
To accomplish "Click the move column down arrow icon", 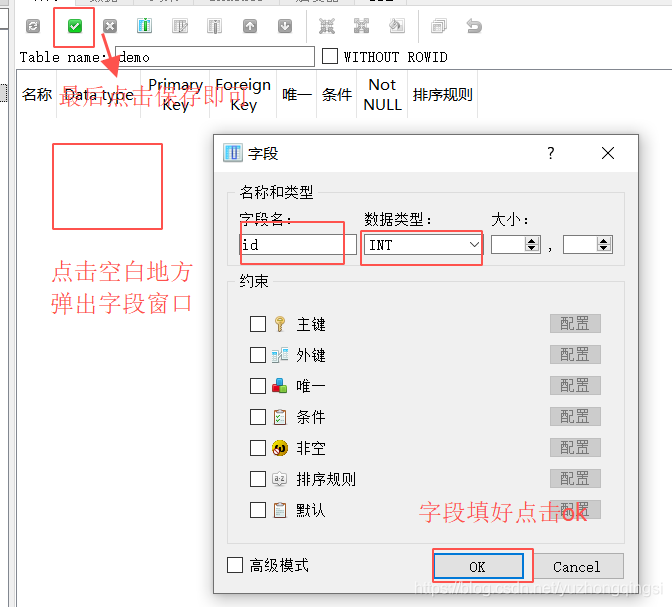I will (x=285, y=26).
